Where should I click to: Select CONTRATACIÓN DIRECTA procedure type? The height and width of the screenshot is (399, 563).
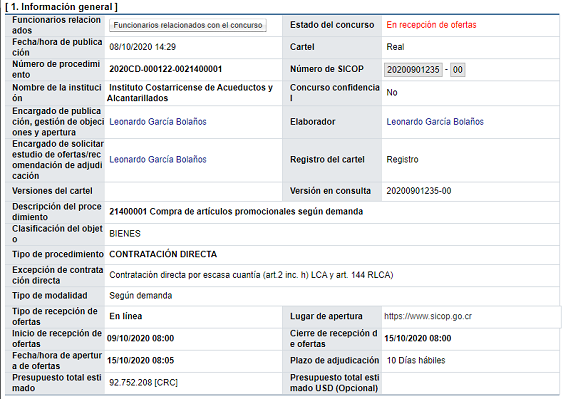(x=163, y=254)
